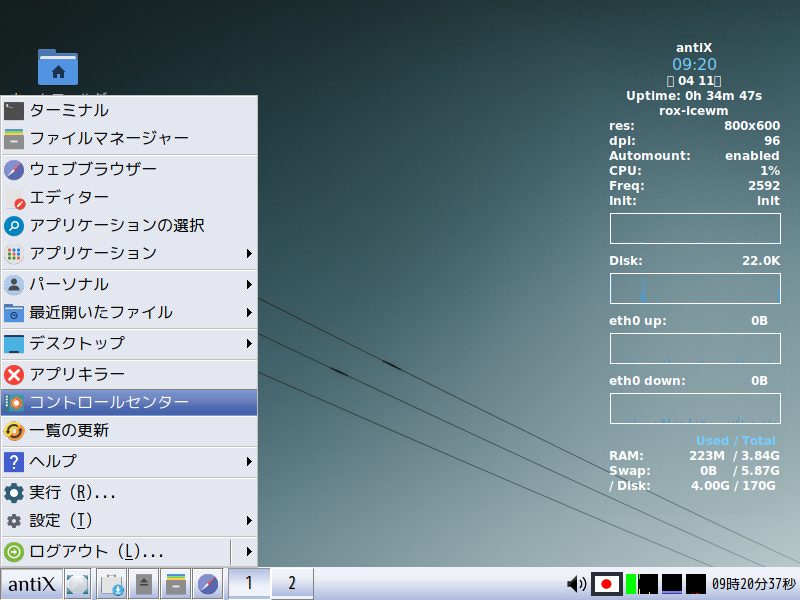
Task: Click the eject/unmount taskbar icon
Action: click(144, 584)
